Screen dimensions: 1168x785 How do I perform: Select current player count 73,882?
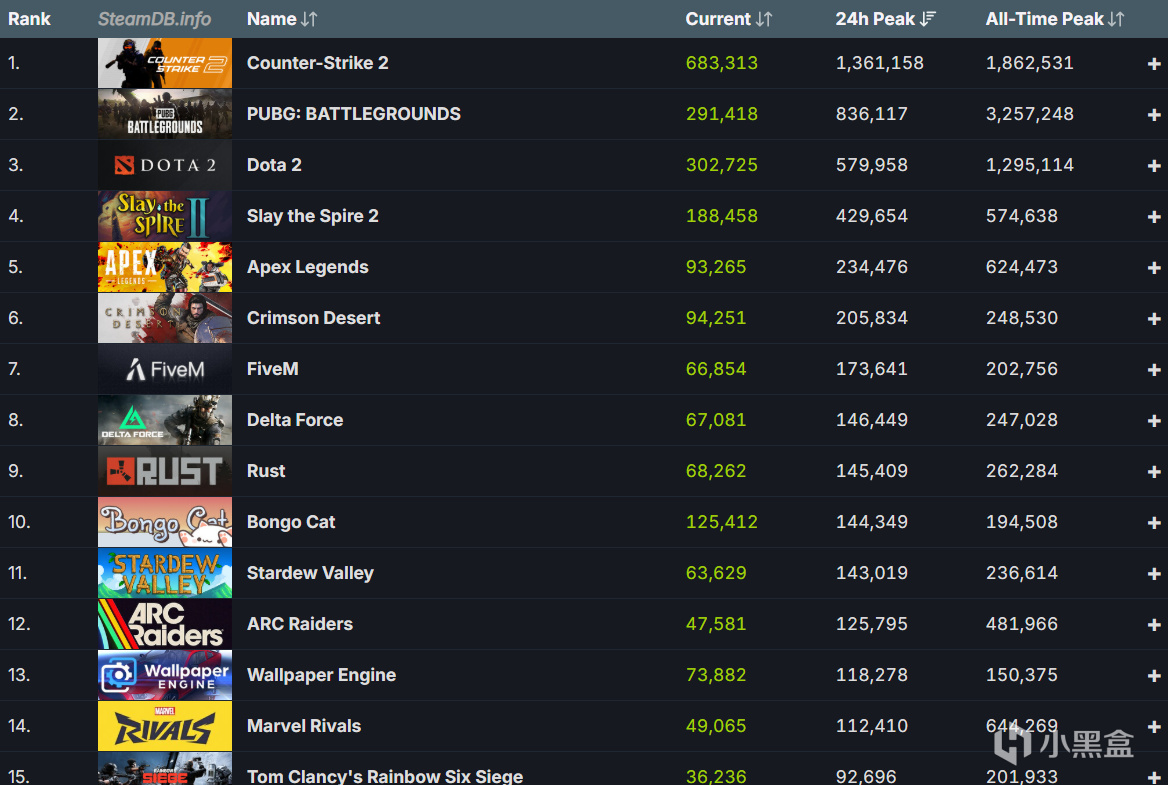click(x=716, y=676)
